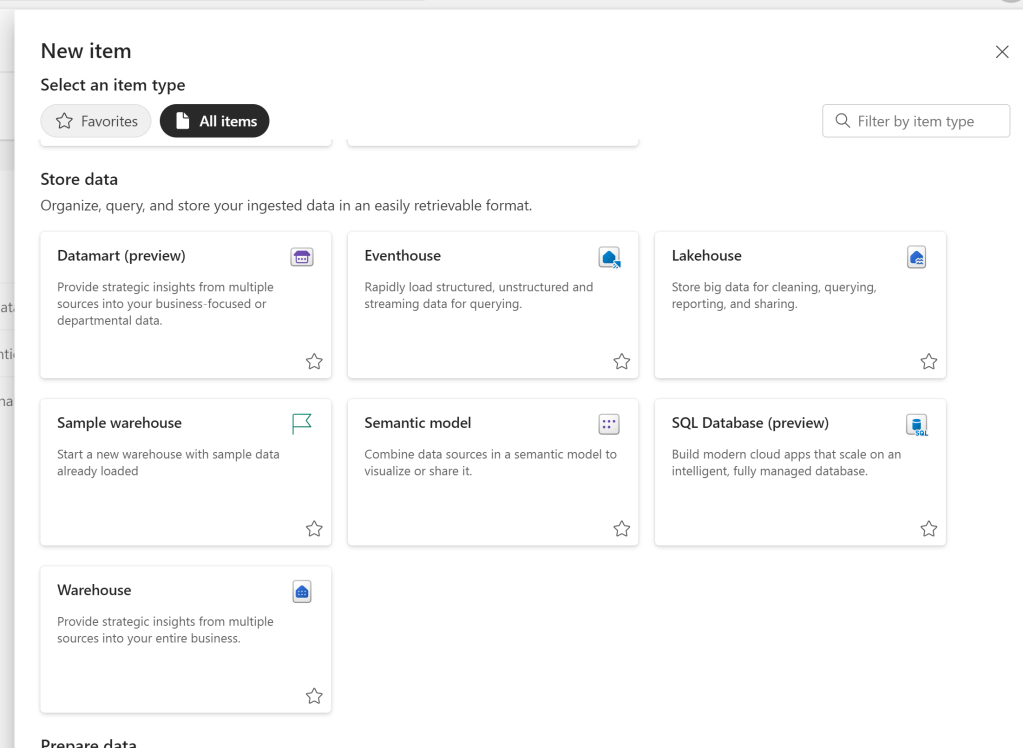Select the All items tab

click(214, 121)
